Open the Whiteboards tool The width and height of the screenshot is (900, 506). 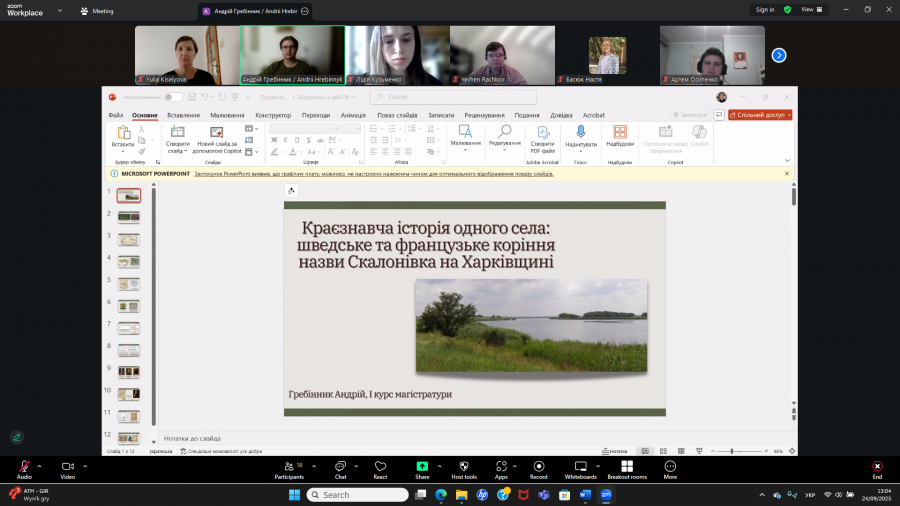(x=580, y=467)
